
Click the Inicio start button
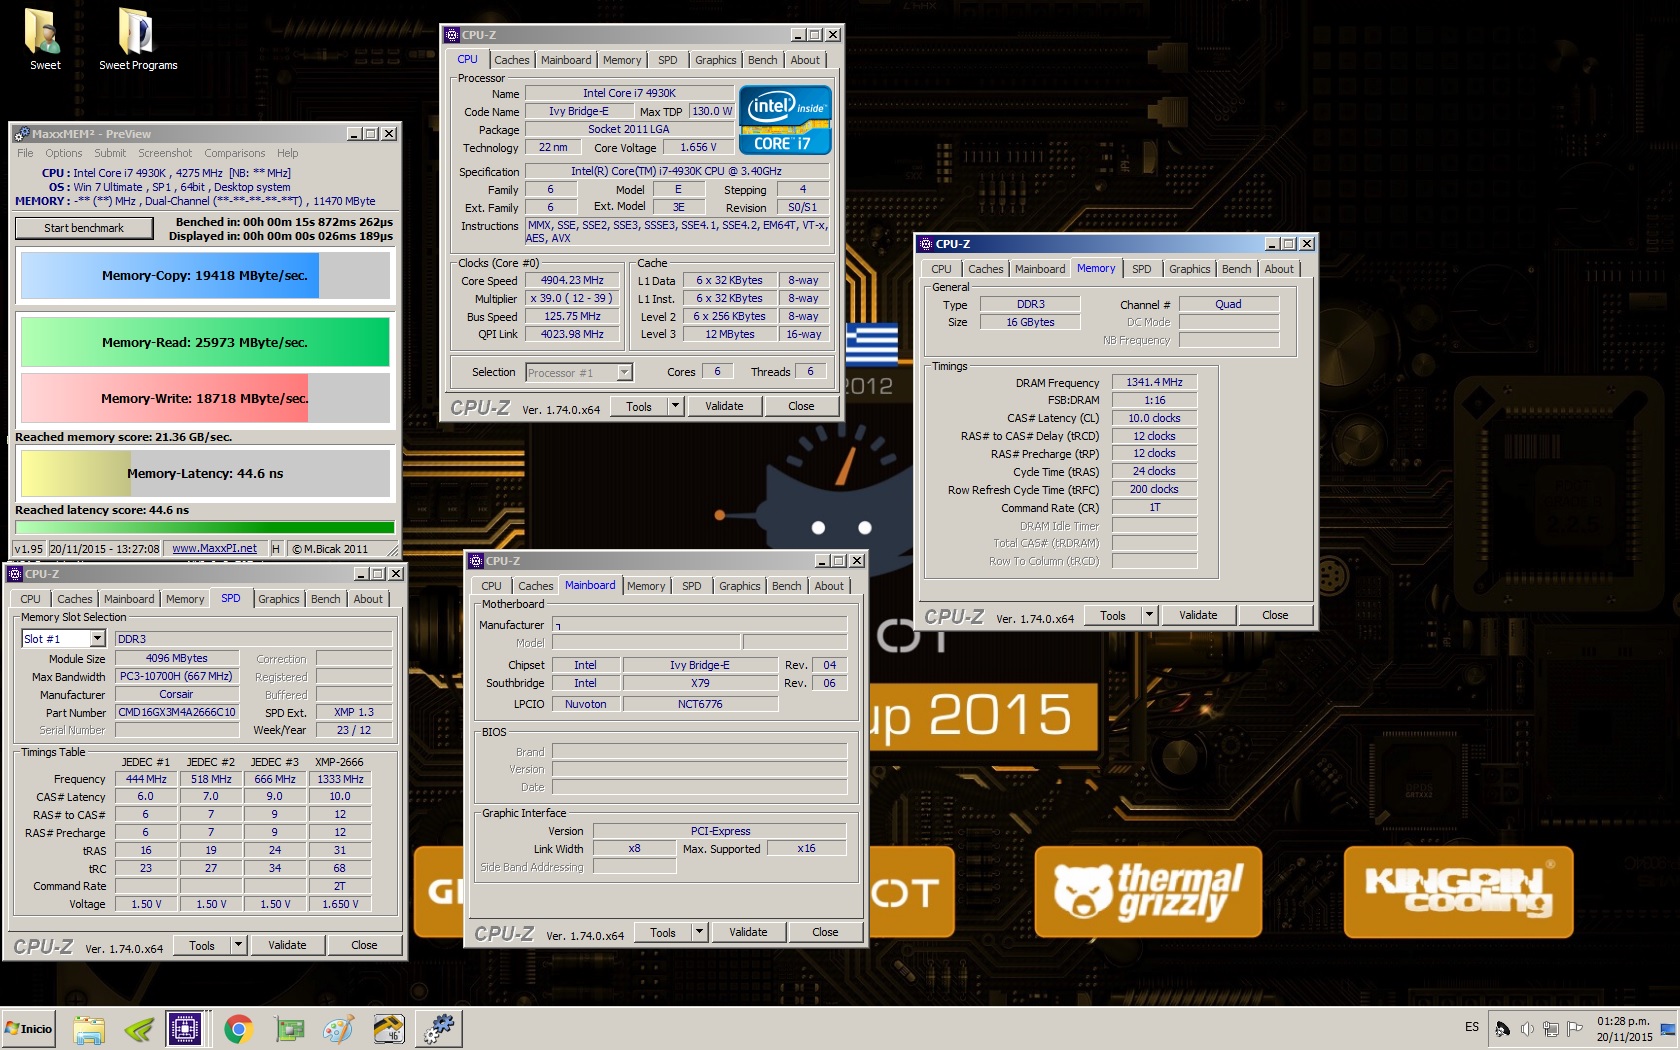[x=29, y=1028]
